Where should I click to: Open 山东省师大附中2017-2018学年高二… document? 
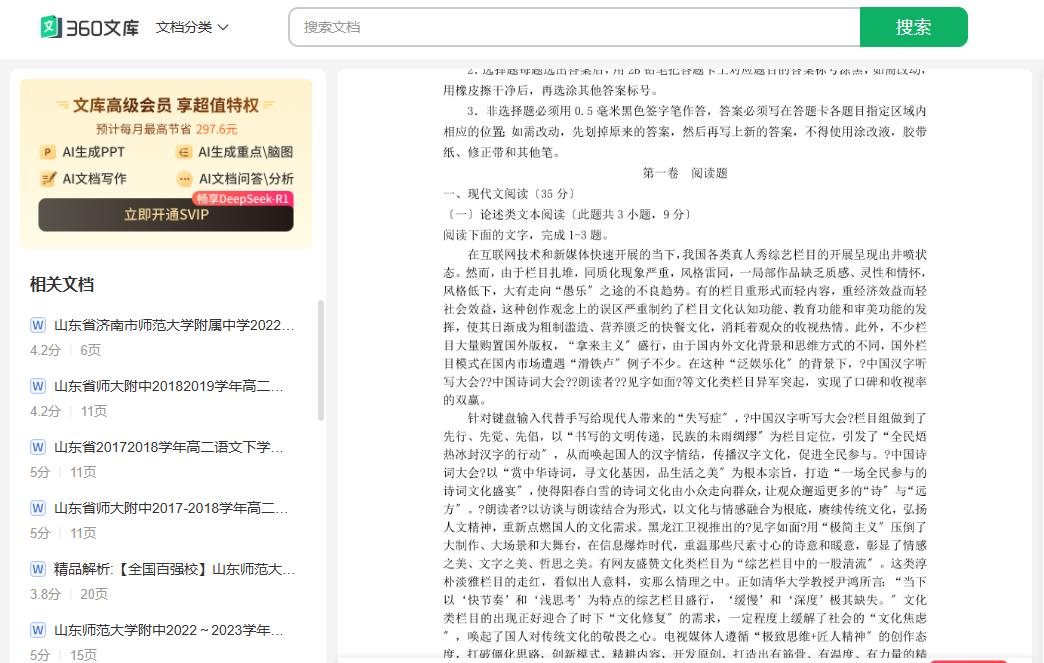point(170,509)
